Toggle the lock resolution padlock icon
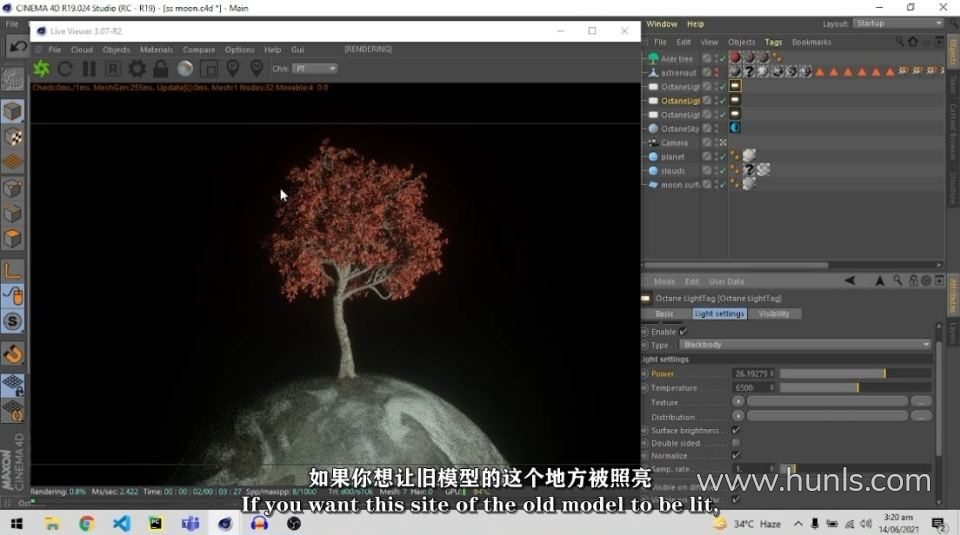Image resolution: width=960 pixels, height=535 pixels. point(161,69)
